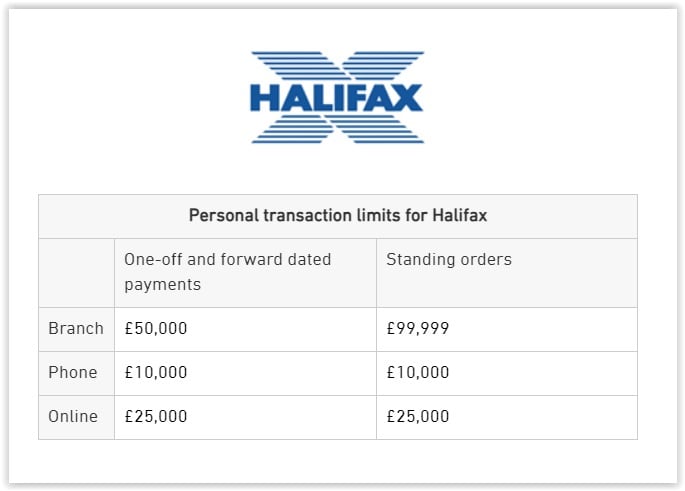Click the table title 'Personal transaction limits for Halifax'
Viewport: 685px width, 491px height.
(x=338, y=215)
